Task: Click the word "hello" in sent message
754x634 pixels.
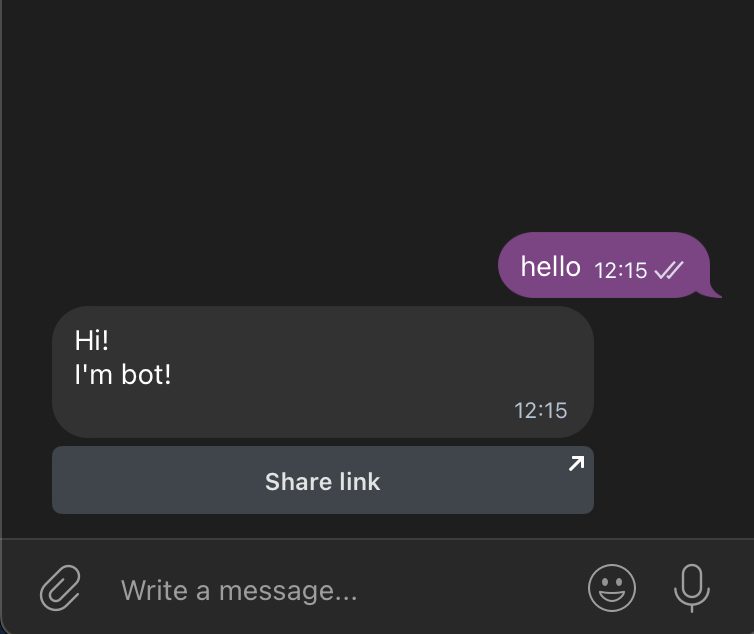Action: [550, 266]
